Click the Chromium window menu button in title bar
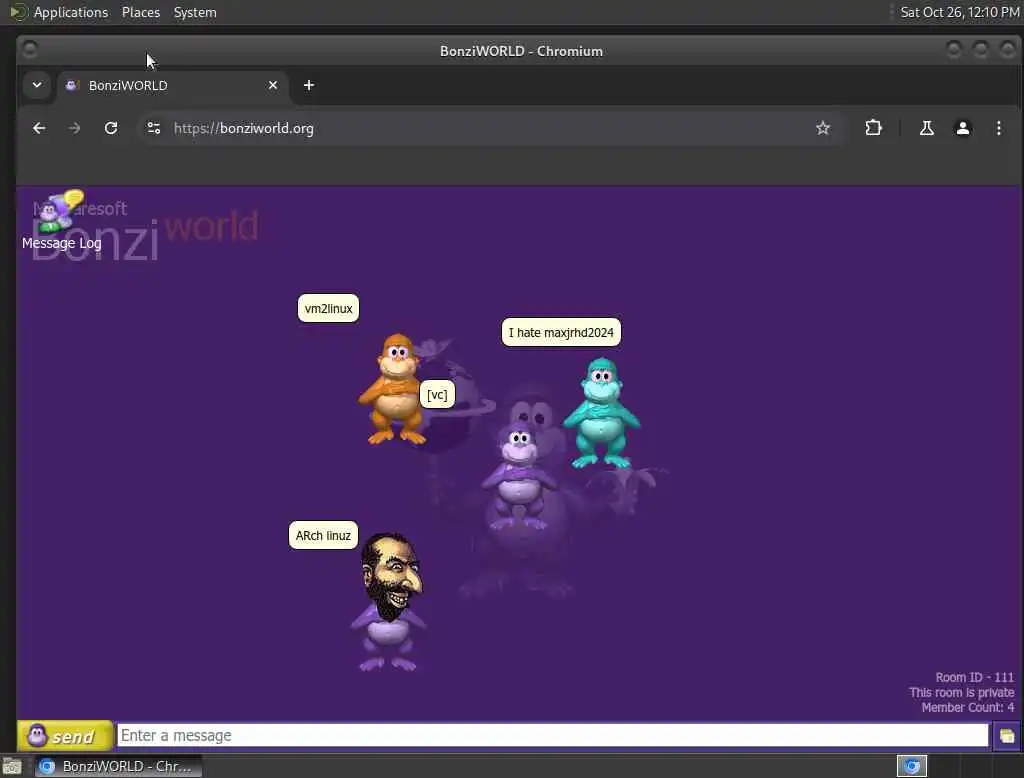This screenshot has height=778, width=1024. coord(29,49)
